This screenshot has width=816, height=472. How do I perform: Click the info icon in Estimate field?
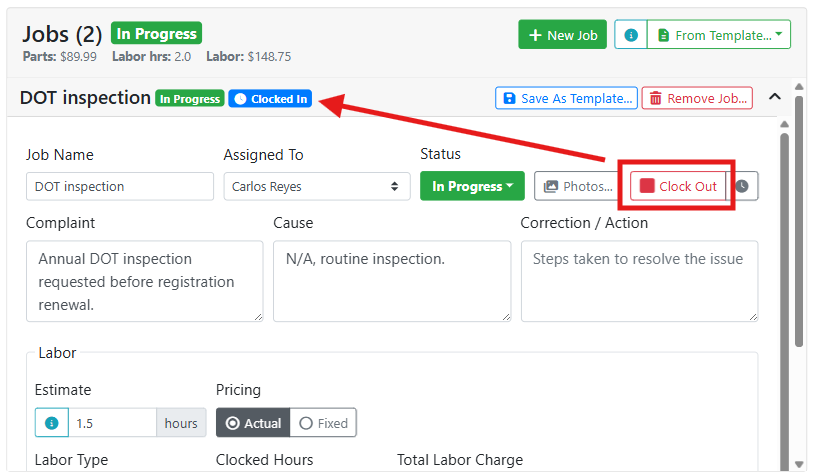(x=52, y=423)
